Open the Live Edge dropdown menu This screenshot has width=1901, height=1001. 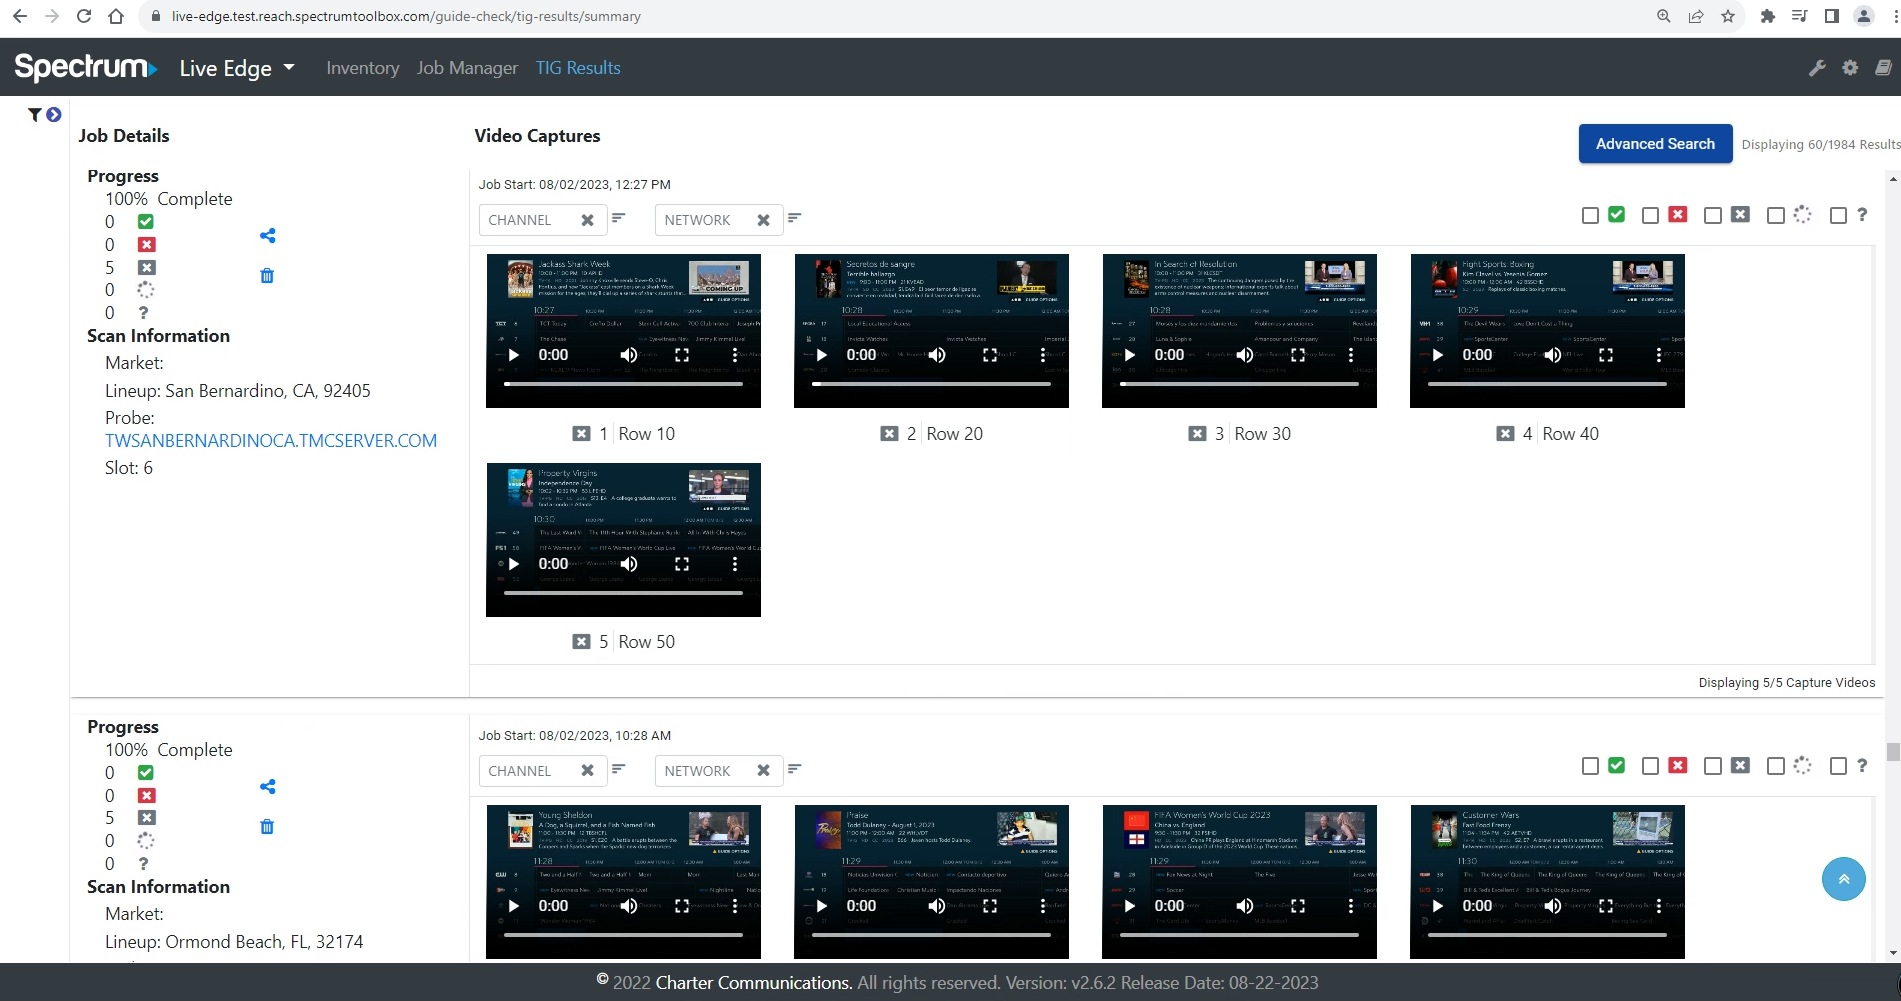[237, 68]
